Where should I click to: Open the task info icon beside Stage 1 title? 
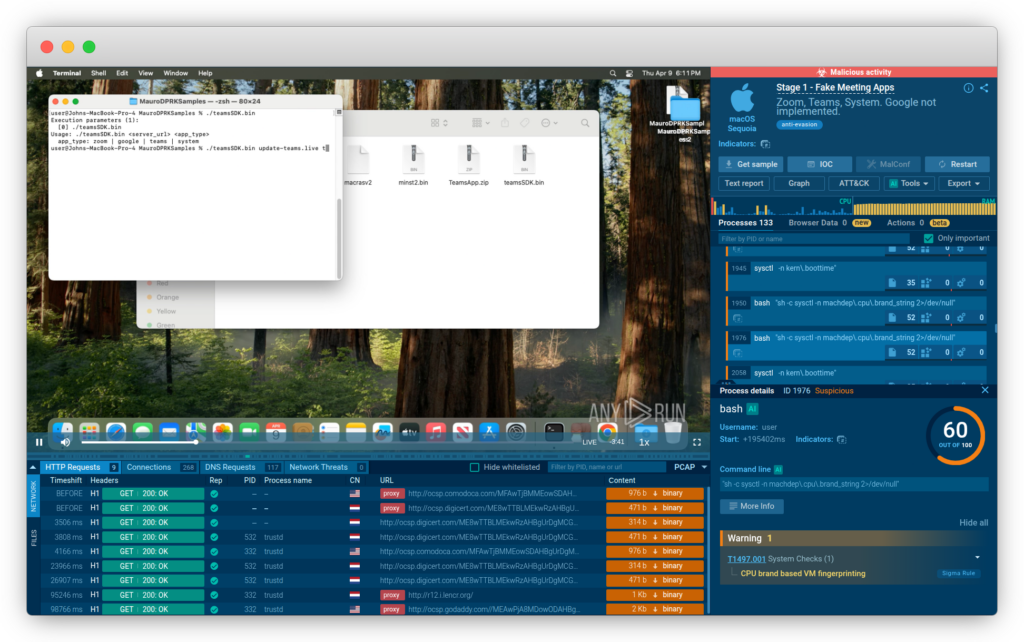tap(968, 88)
